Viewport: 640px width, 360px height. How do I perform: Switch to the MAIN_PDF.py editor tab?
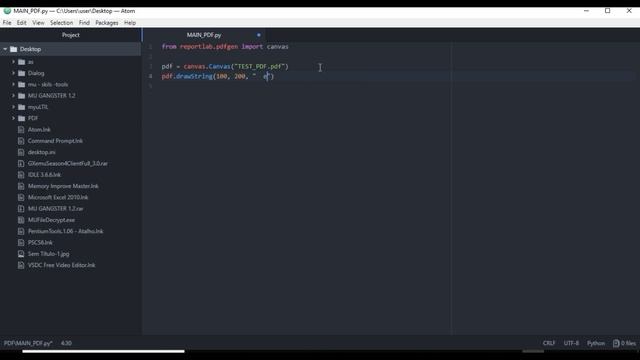pyautogui.click(x=204, y=35)
